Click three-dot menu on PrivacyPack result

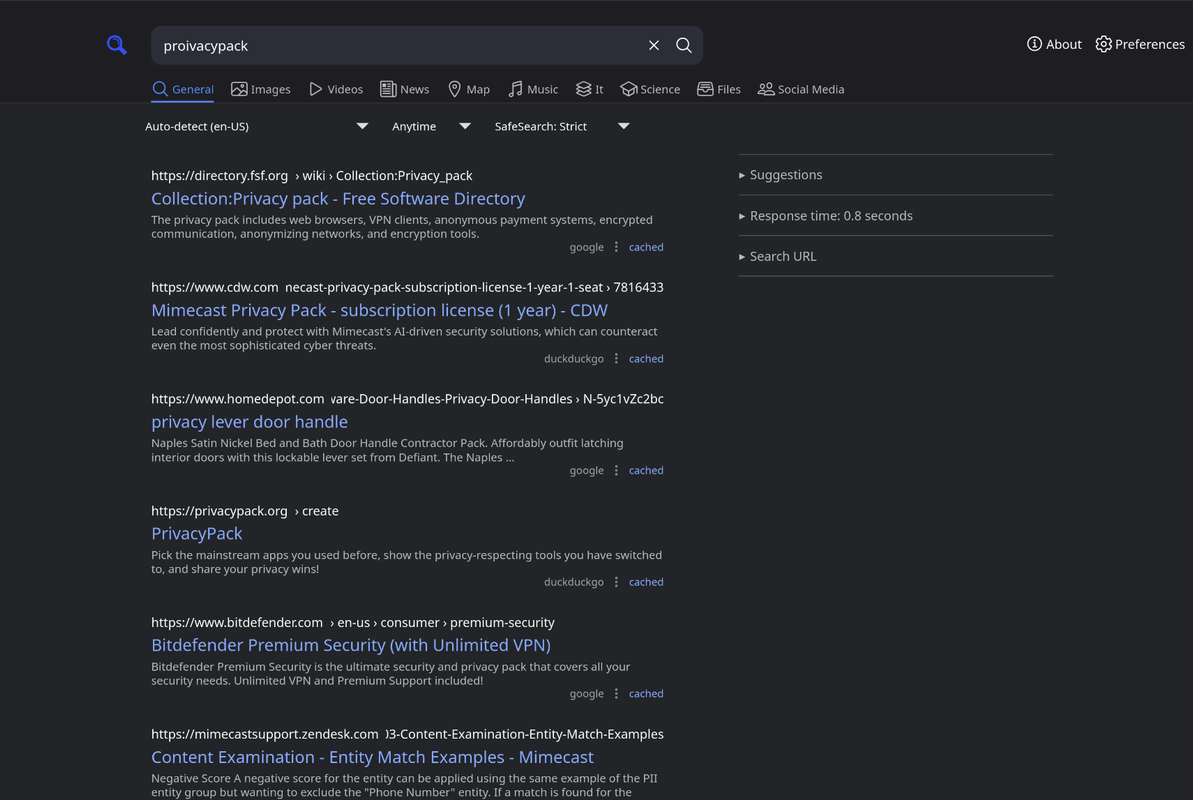click(x=616, y=582)
